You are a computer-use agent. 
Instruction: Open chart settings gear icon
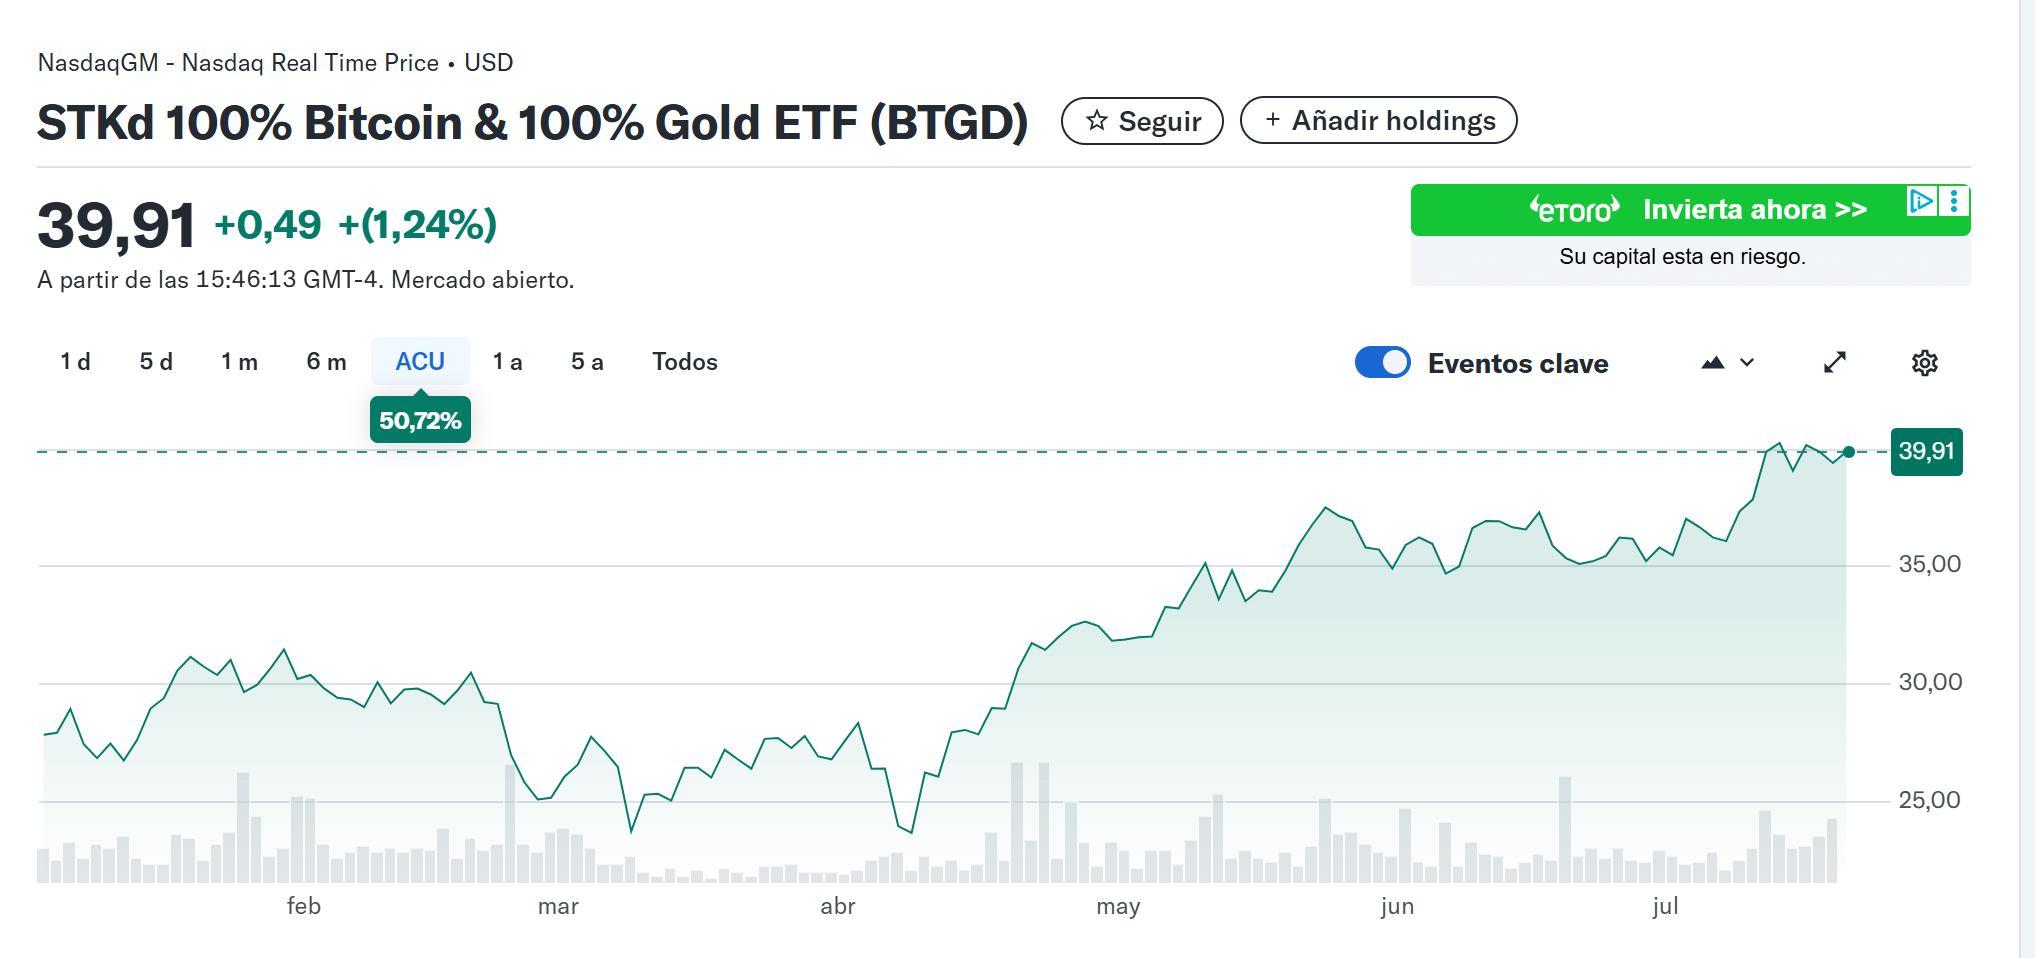(x=1924, y=363)
